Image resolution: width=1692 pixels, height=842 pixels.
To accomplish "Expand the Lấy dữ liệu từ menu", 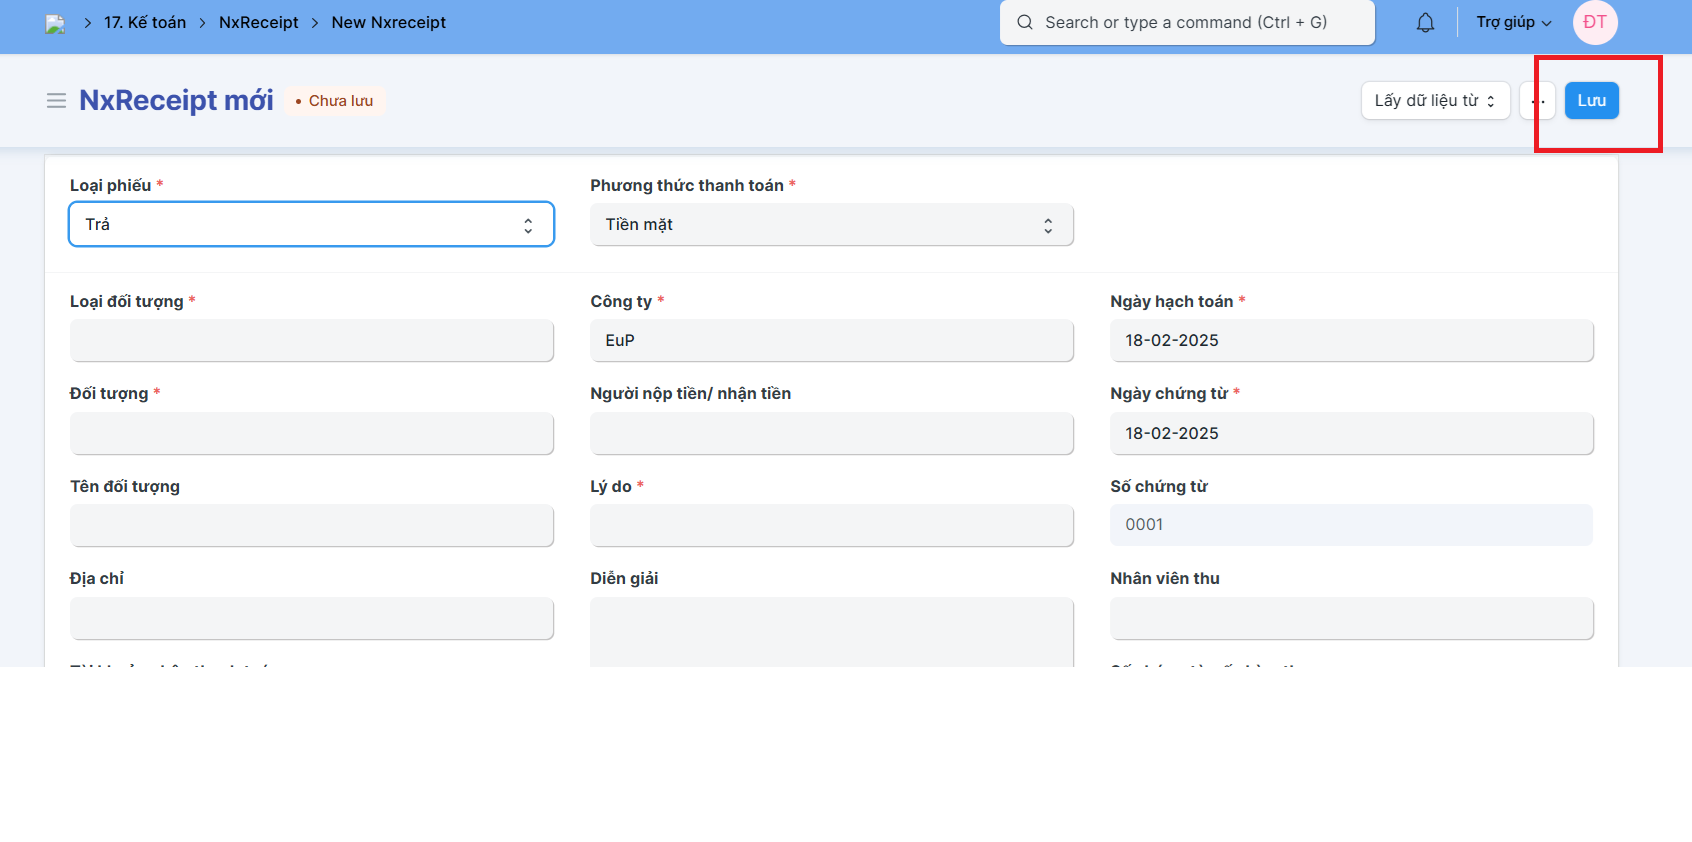I will point(1434,101).
